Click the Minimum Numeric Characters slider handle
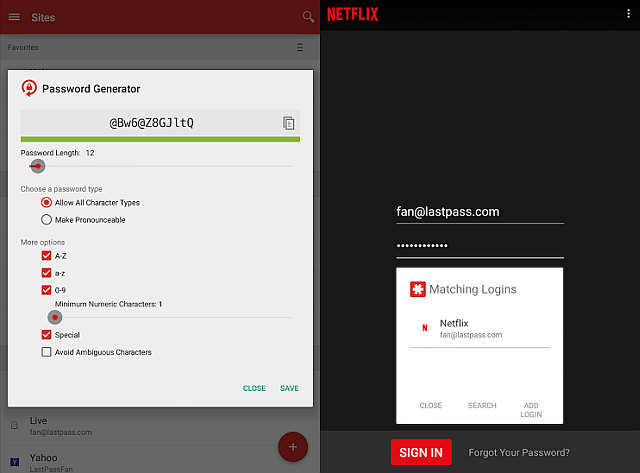Screen dimensions: 640x473 [x=55, y=317]
